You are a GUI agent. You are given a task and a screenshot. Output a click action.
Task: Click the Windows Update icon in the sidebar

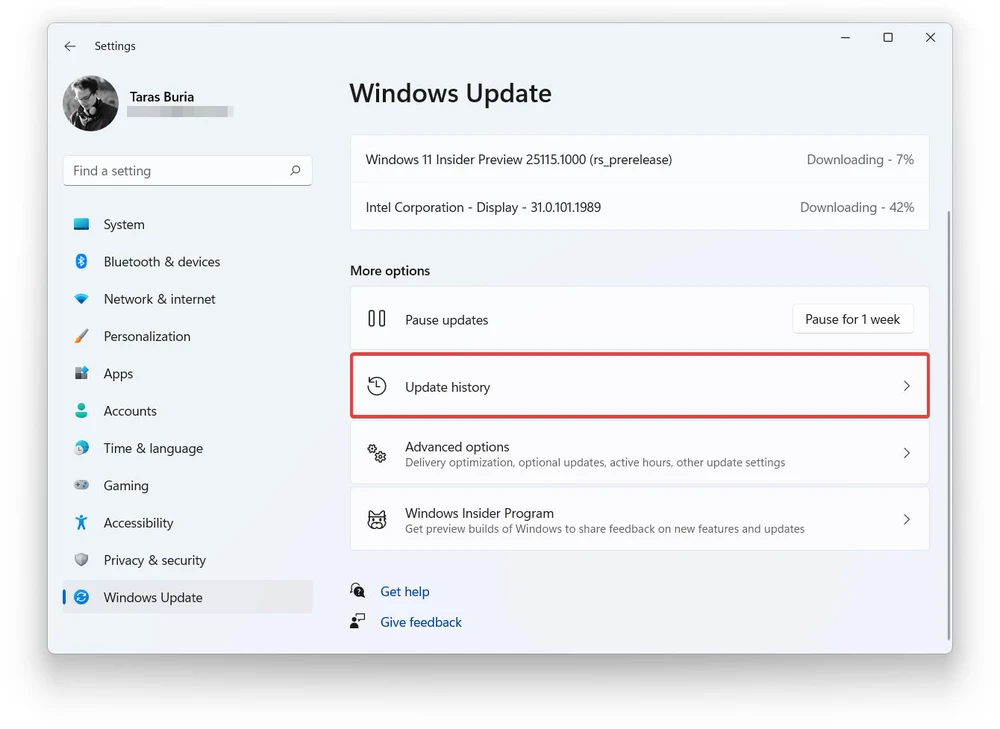point(81,597)
